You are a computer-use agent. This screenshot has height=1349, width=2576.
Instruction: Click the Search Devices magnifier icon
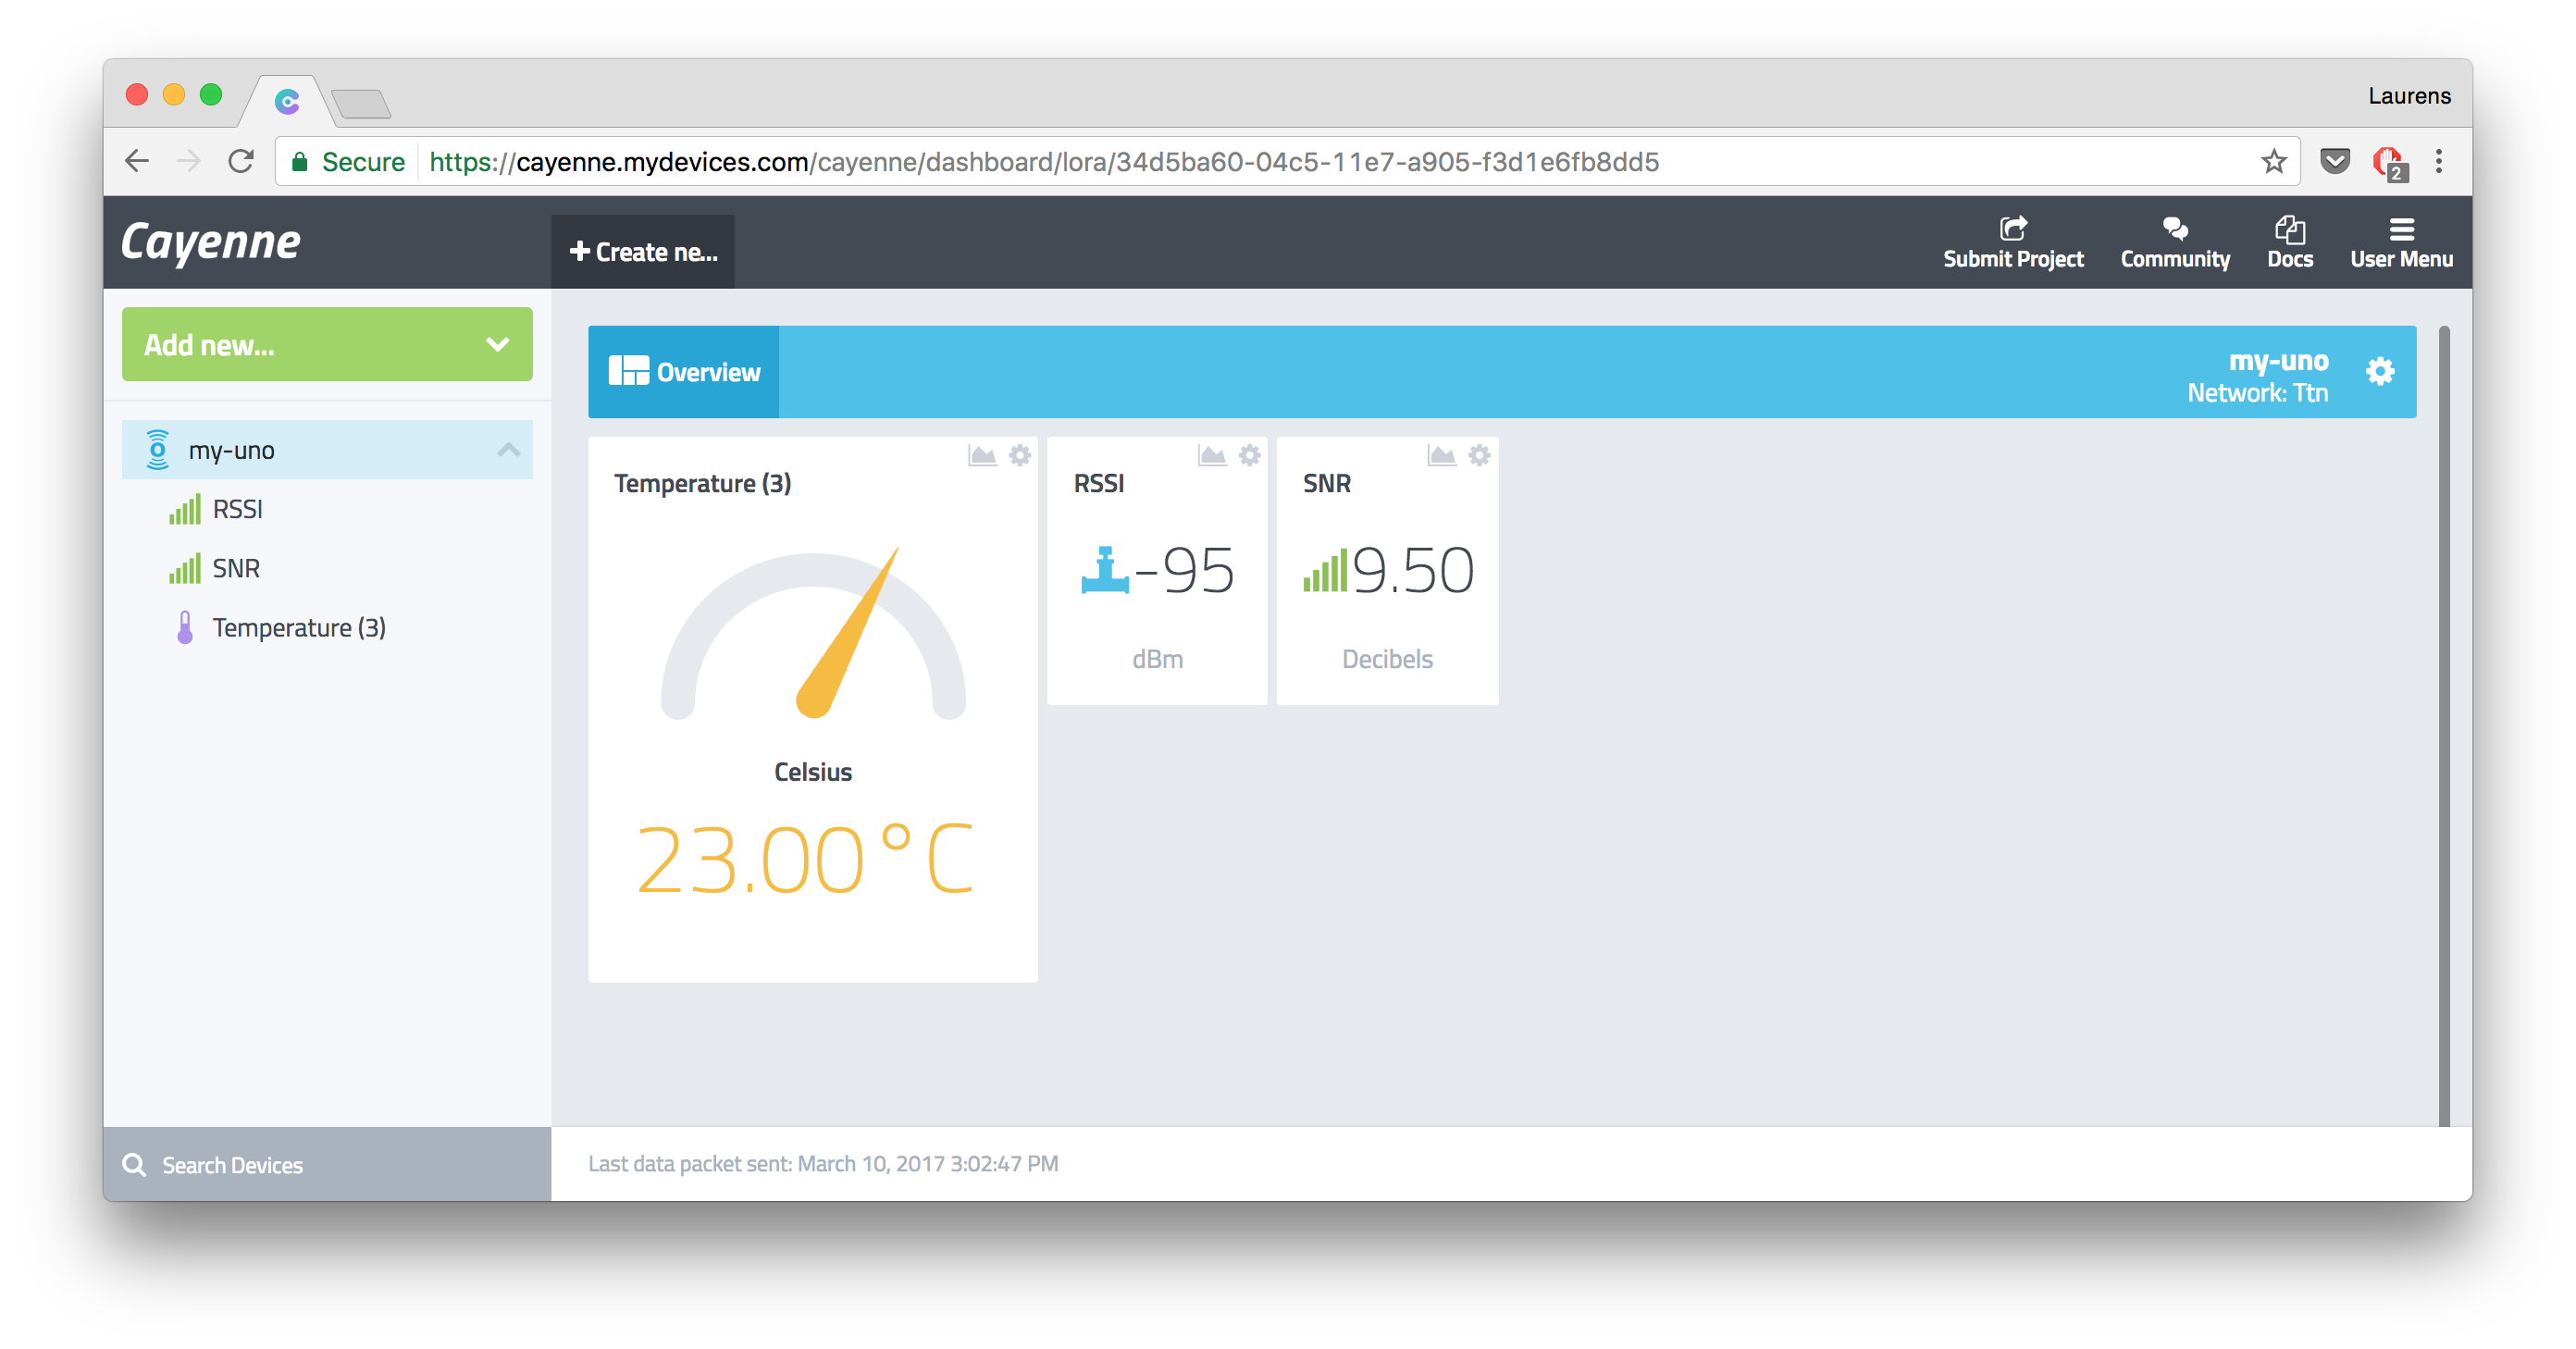point(134,1165)
